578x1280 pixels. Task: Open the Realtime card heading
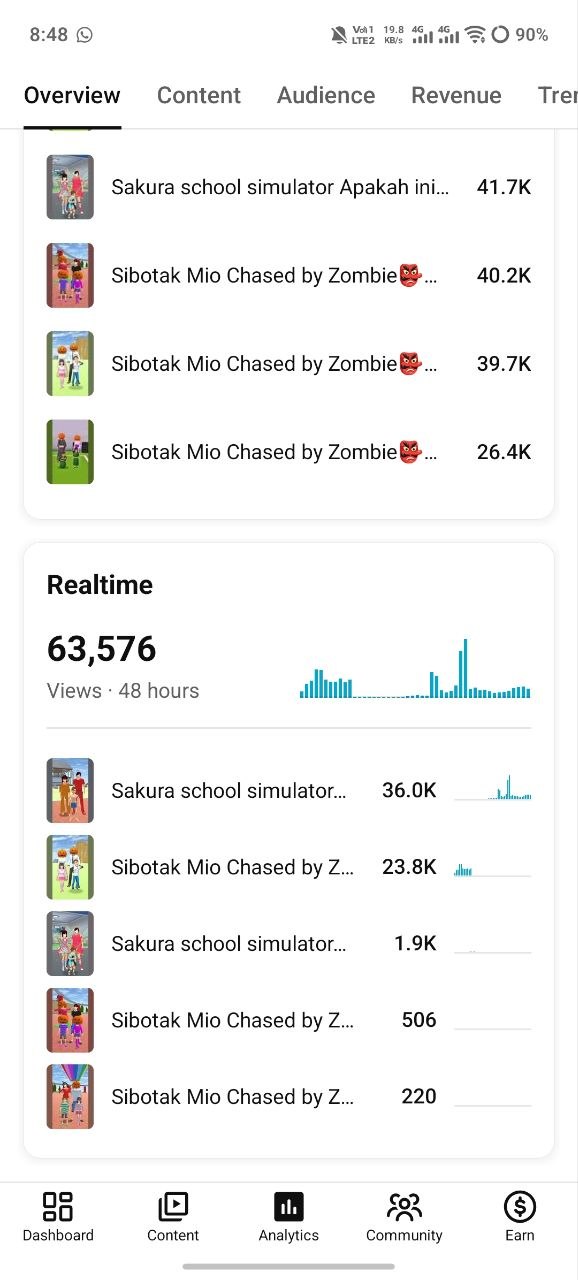click(x=100, y=585)
